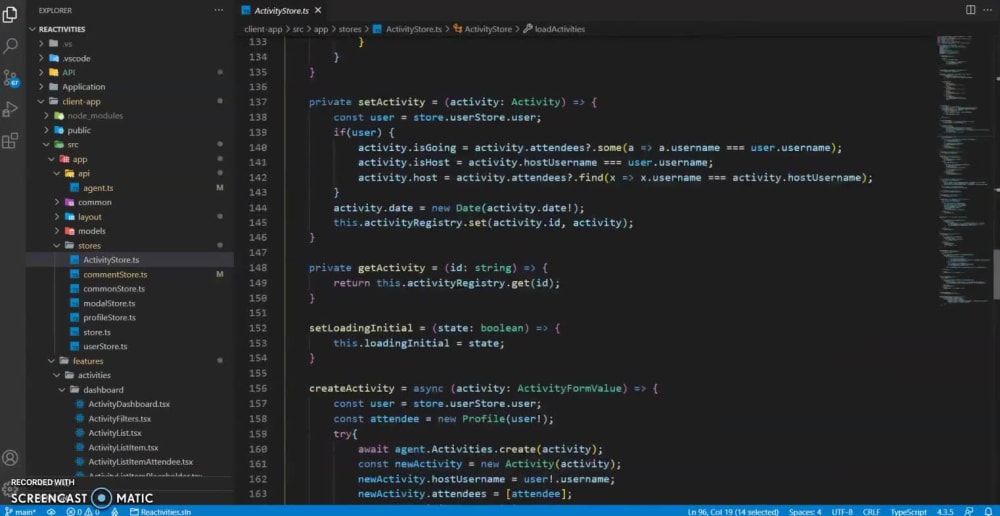Select the ActivityStore.ts editor tab

(281, 10)
